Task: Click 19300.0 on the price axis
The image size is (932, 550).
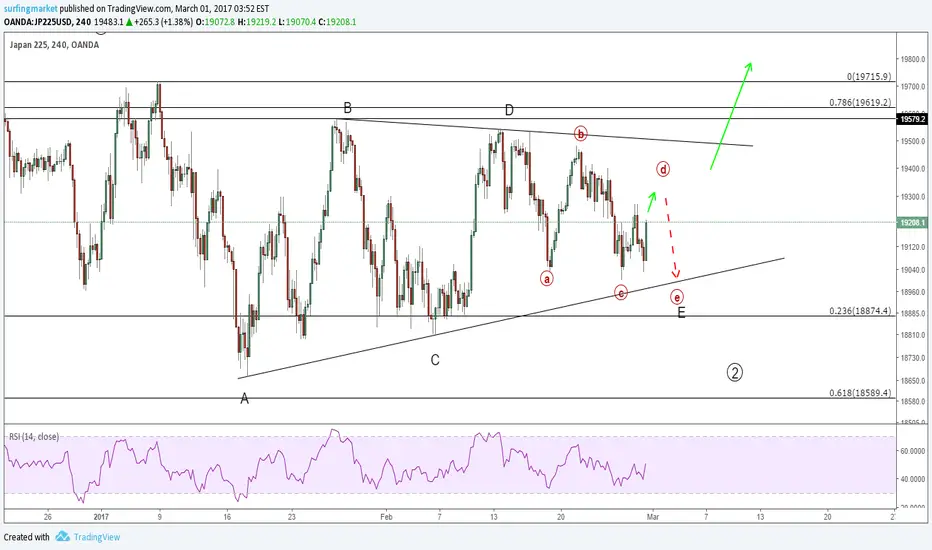Action: (x=913, y=197)
